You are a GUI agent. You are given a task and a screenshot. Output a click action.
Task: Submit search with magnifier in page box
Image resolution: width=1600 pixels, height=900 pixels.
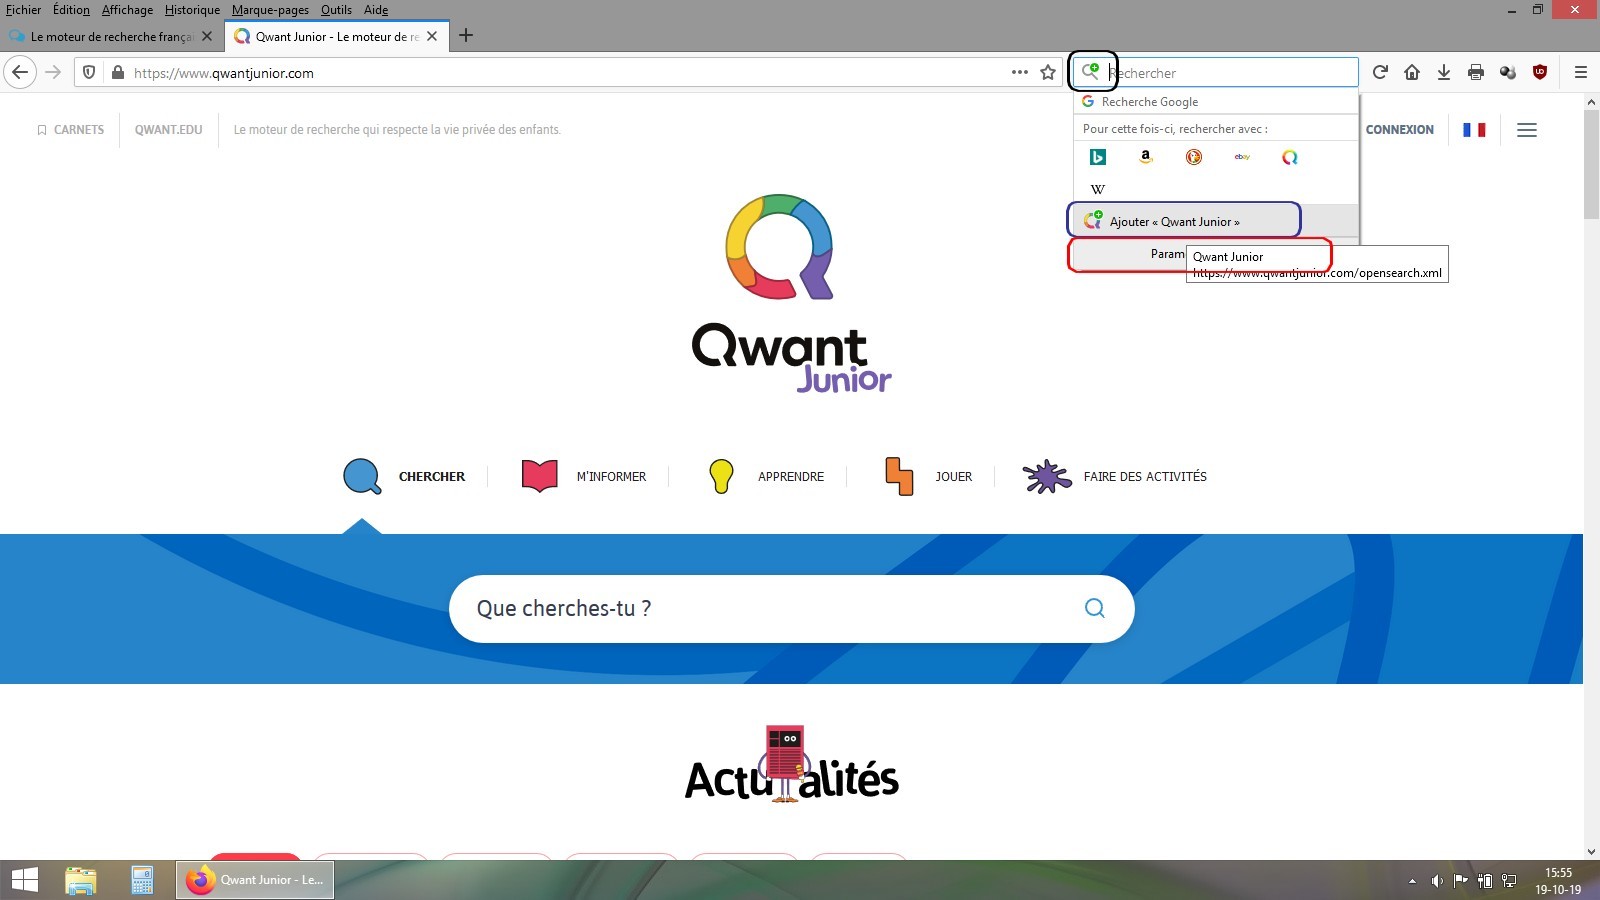point(1095,608)
